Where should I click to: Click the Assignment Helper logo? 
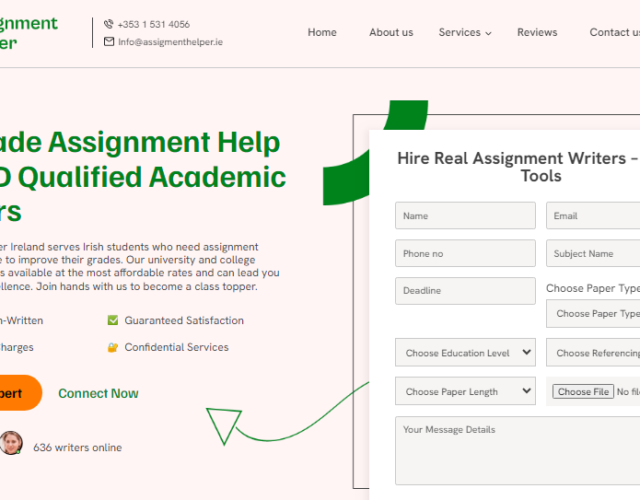click(28, 33)
